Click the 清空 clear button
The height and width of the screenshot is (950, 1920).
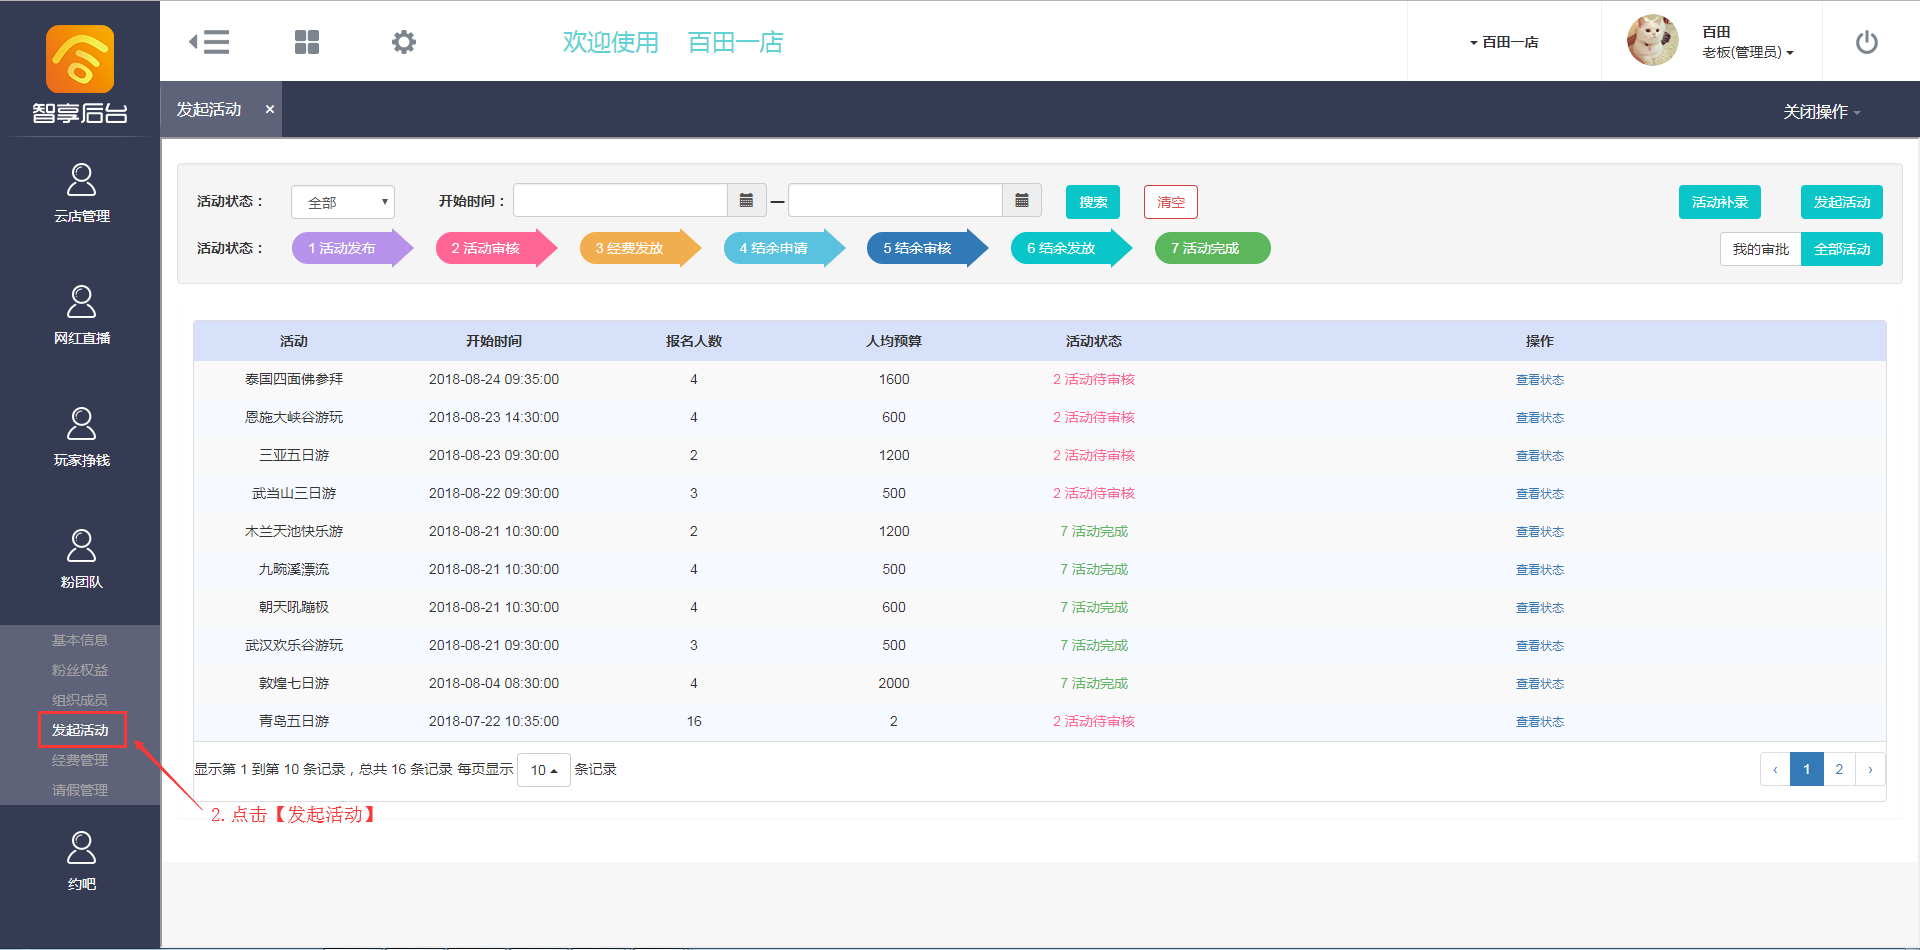coord(1171,202)
